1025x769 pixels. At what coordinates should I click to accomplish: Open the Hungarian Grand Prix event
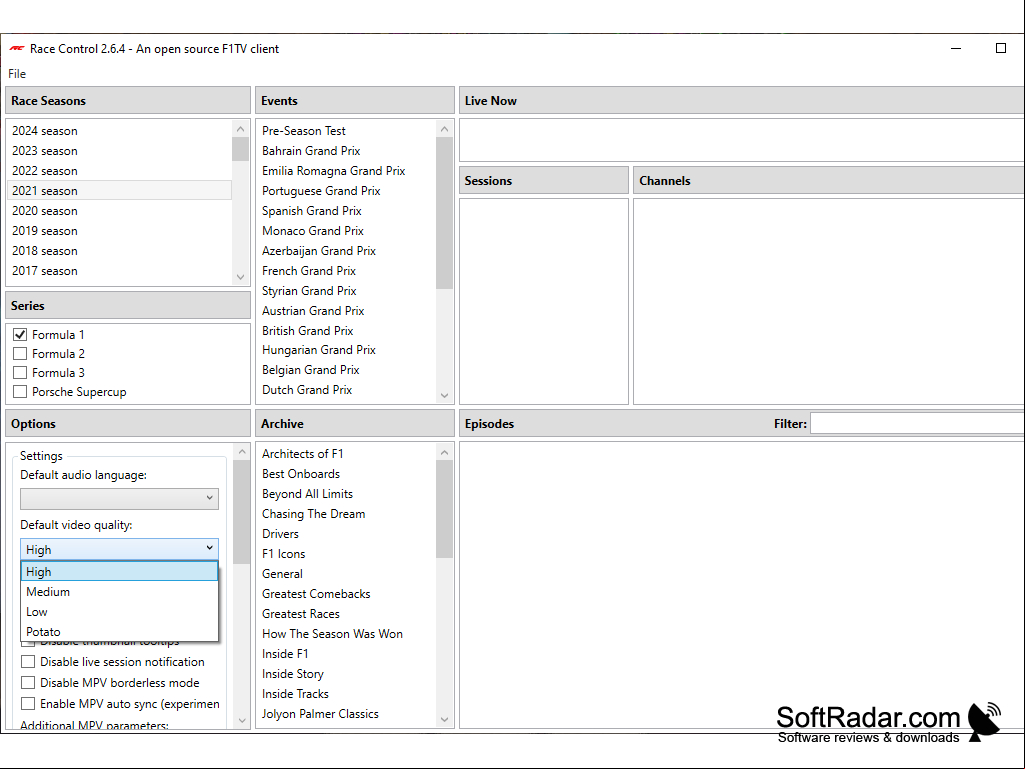click(x=346, y=350)
